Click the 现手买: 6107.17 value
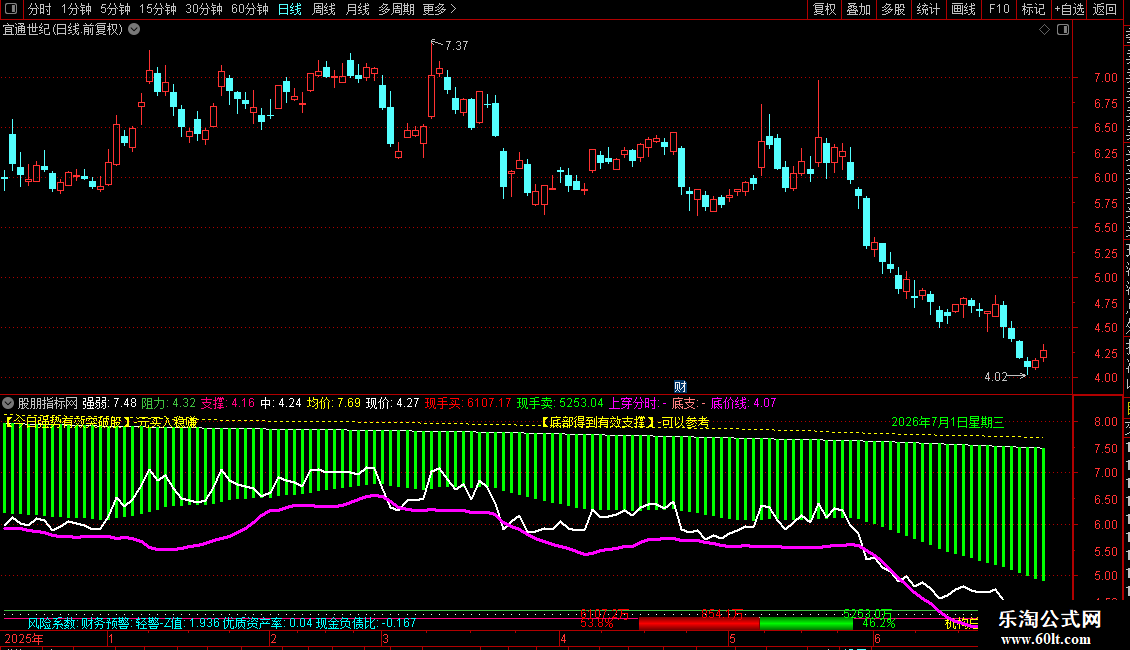 [x=468, y=403]
